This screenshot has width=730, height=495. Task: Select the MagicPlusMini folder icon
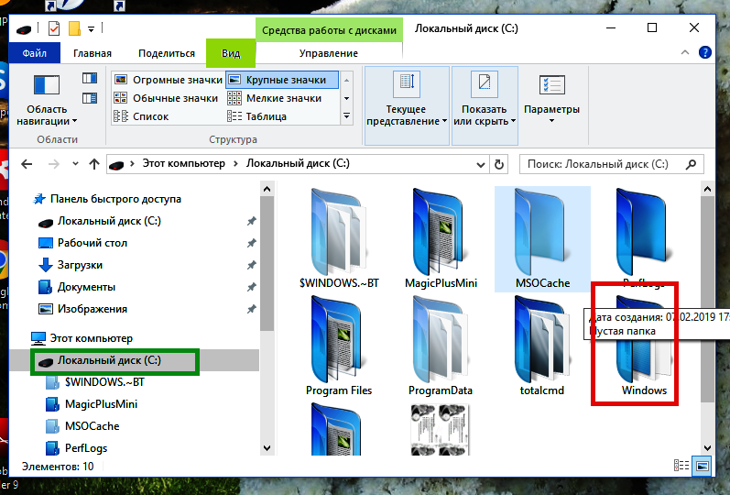441,239
